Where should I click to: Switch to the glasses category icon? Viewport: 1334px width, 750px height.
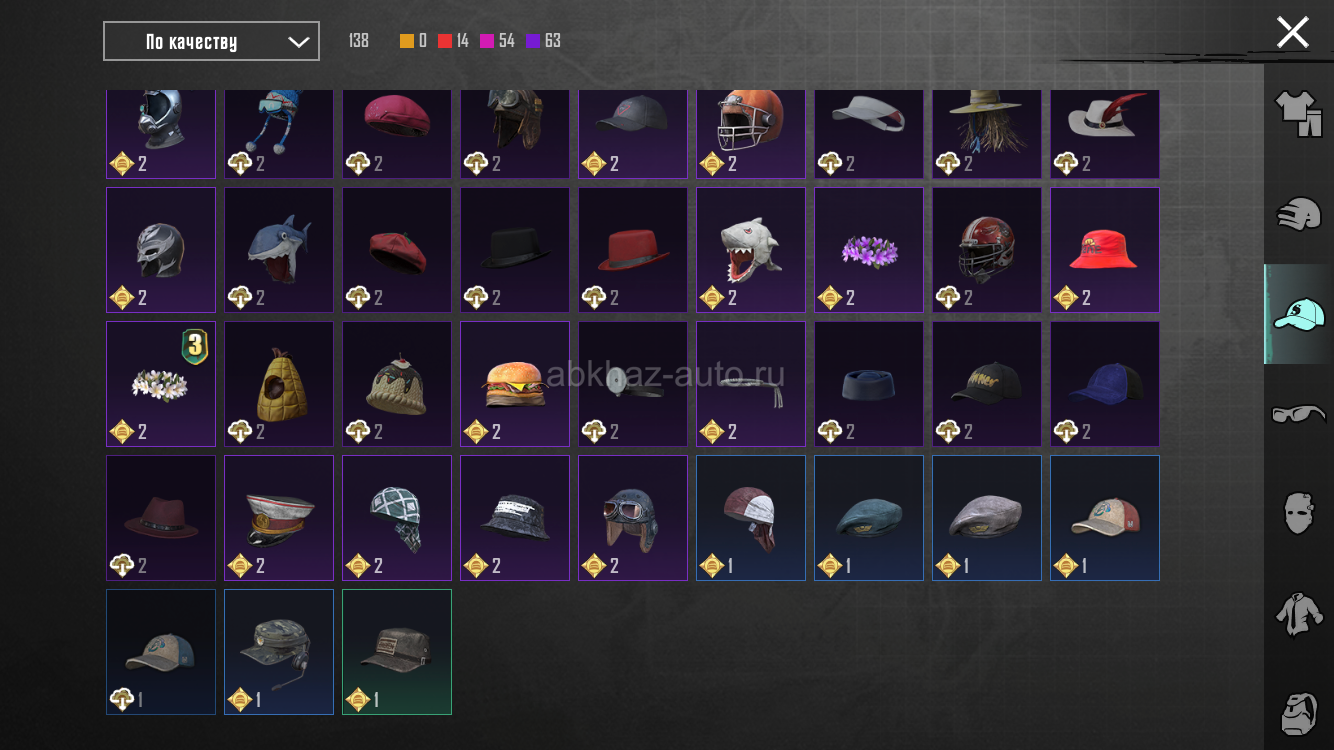(x=1298, y=413)
